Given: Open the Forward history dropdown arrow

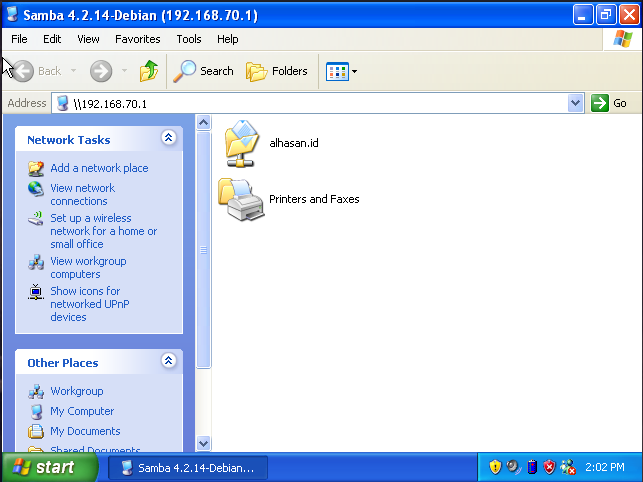Looking at the screenshot, I should 124,71.
